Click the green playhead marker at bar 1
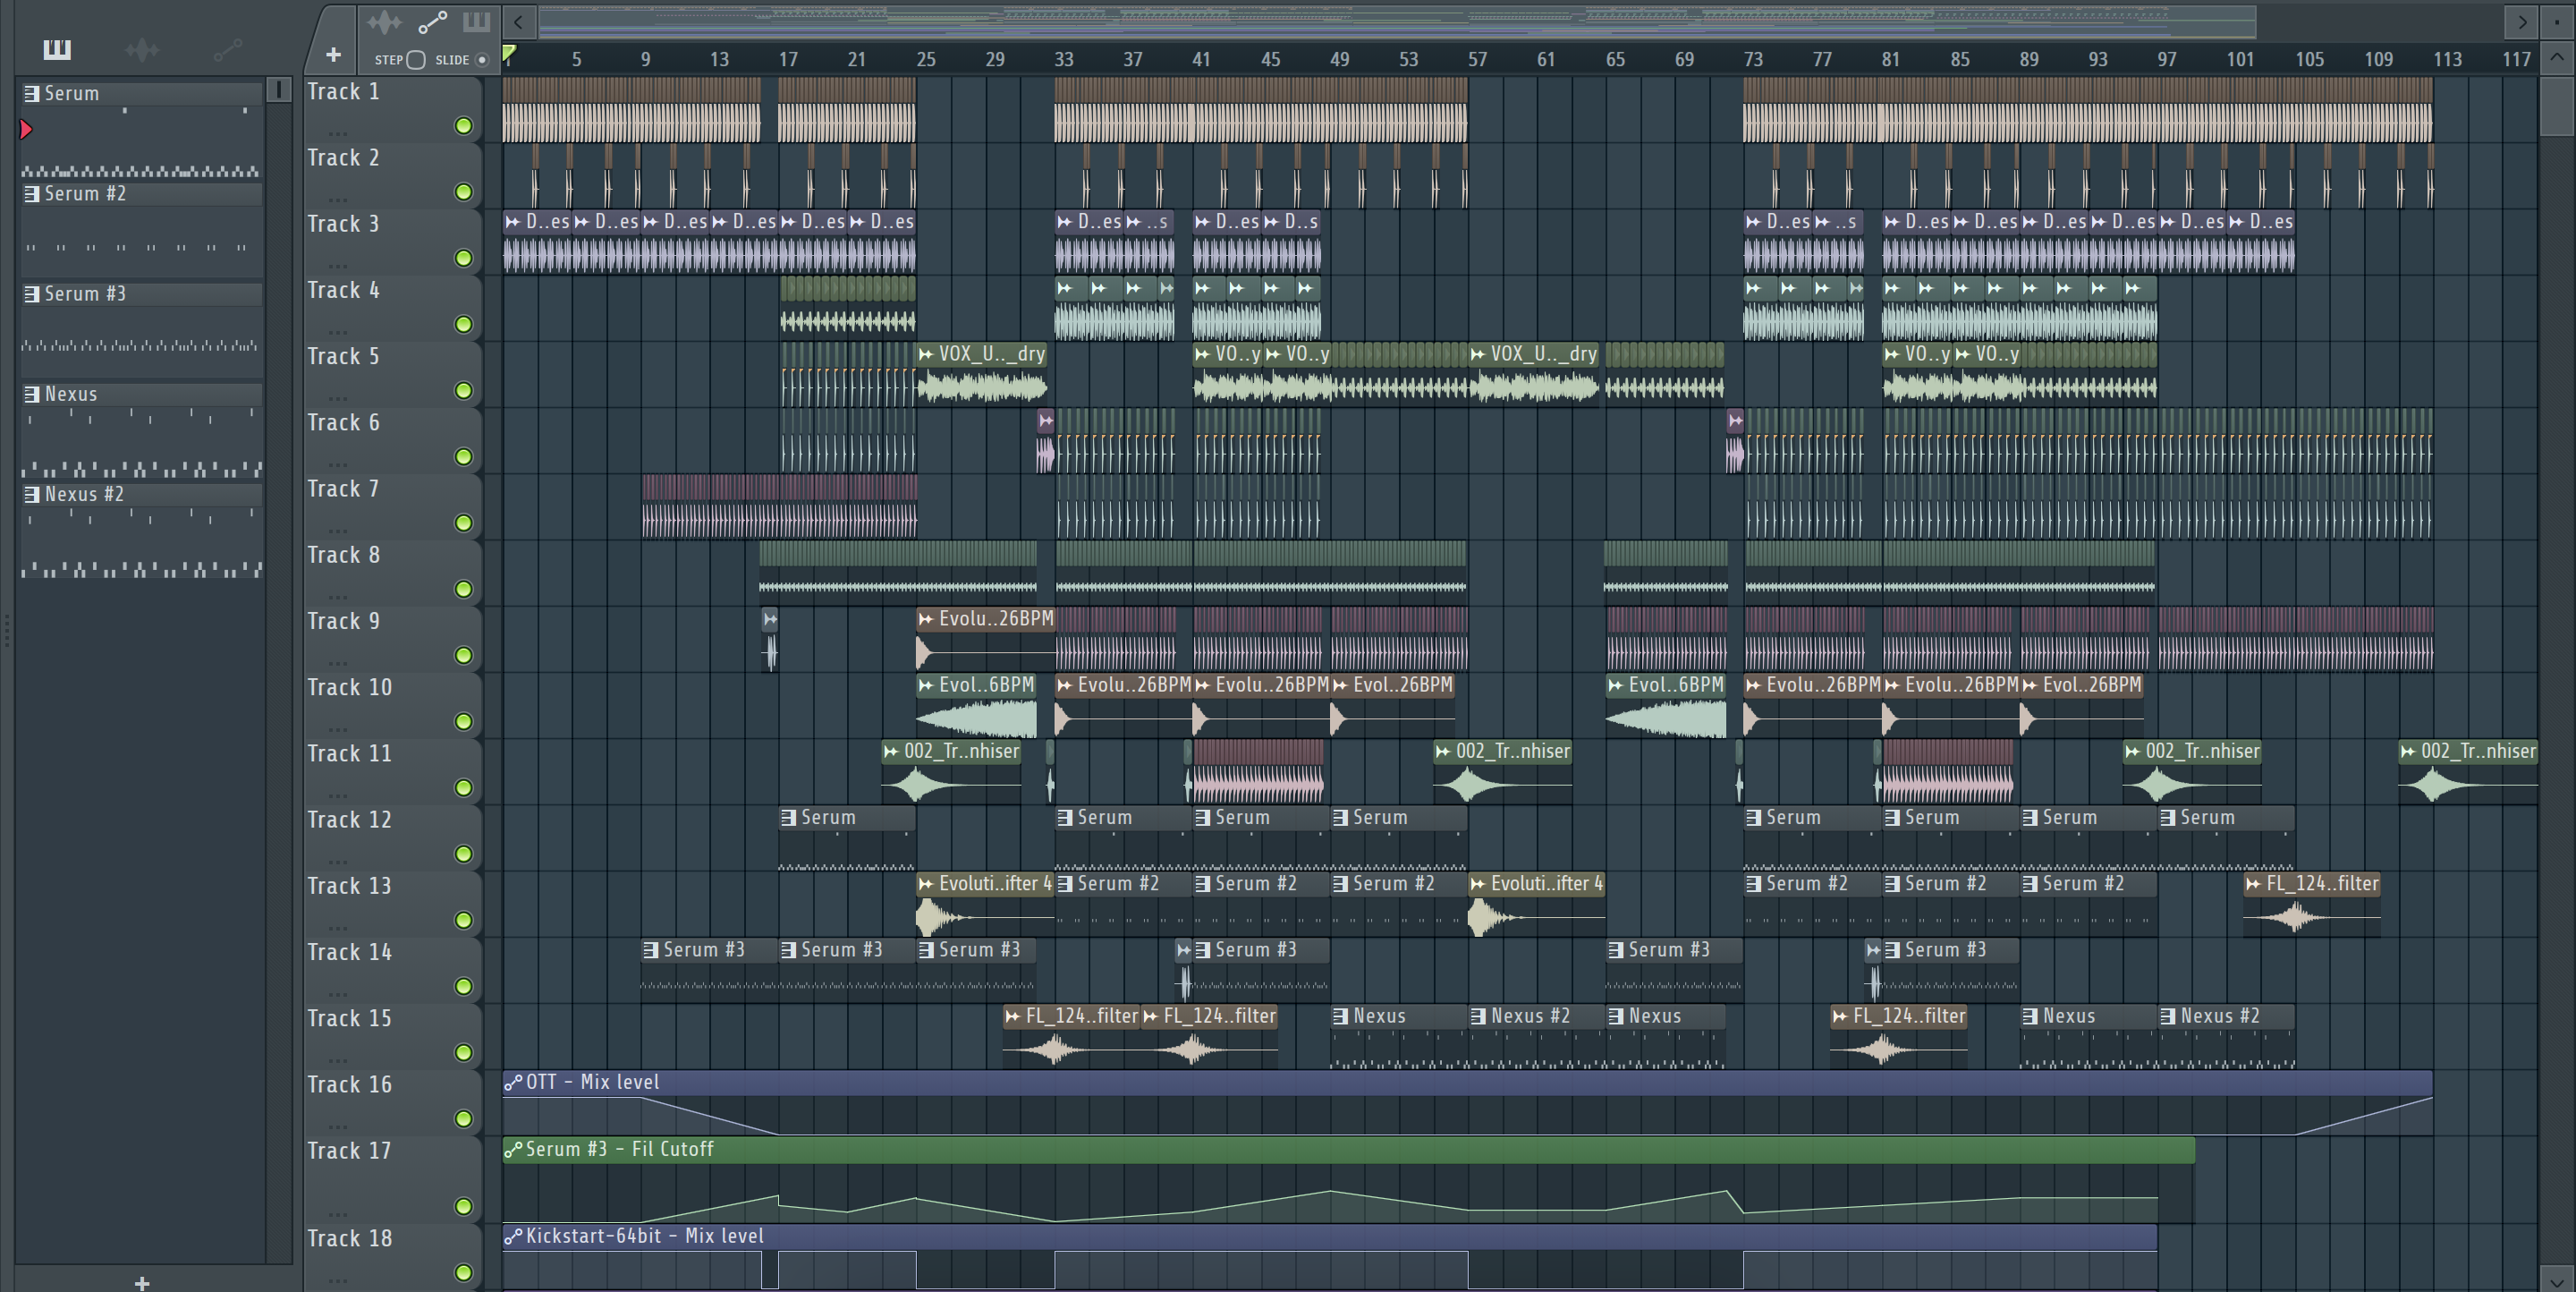The height and width of the screenshot is (1292, 2576). (509, 52)
